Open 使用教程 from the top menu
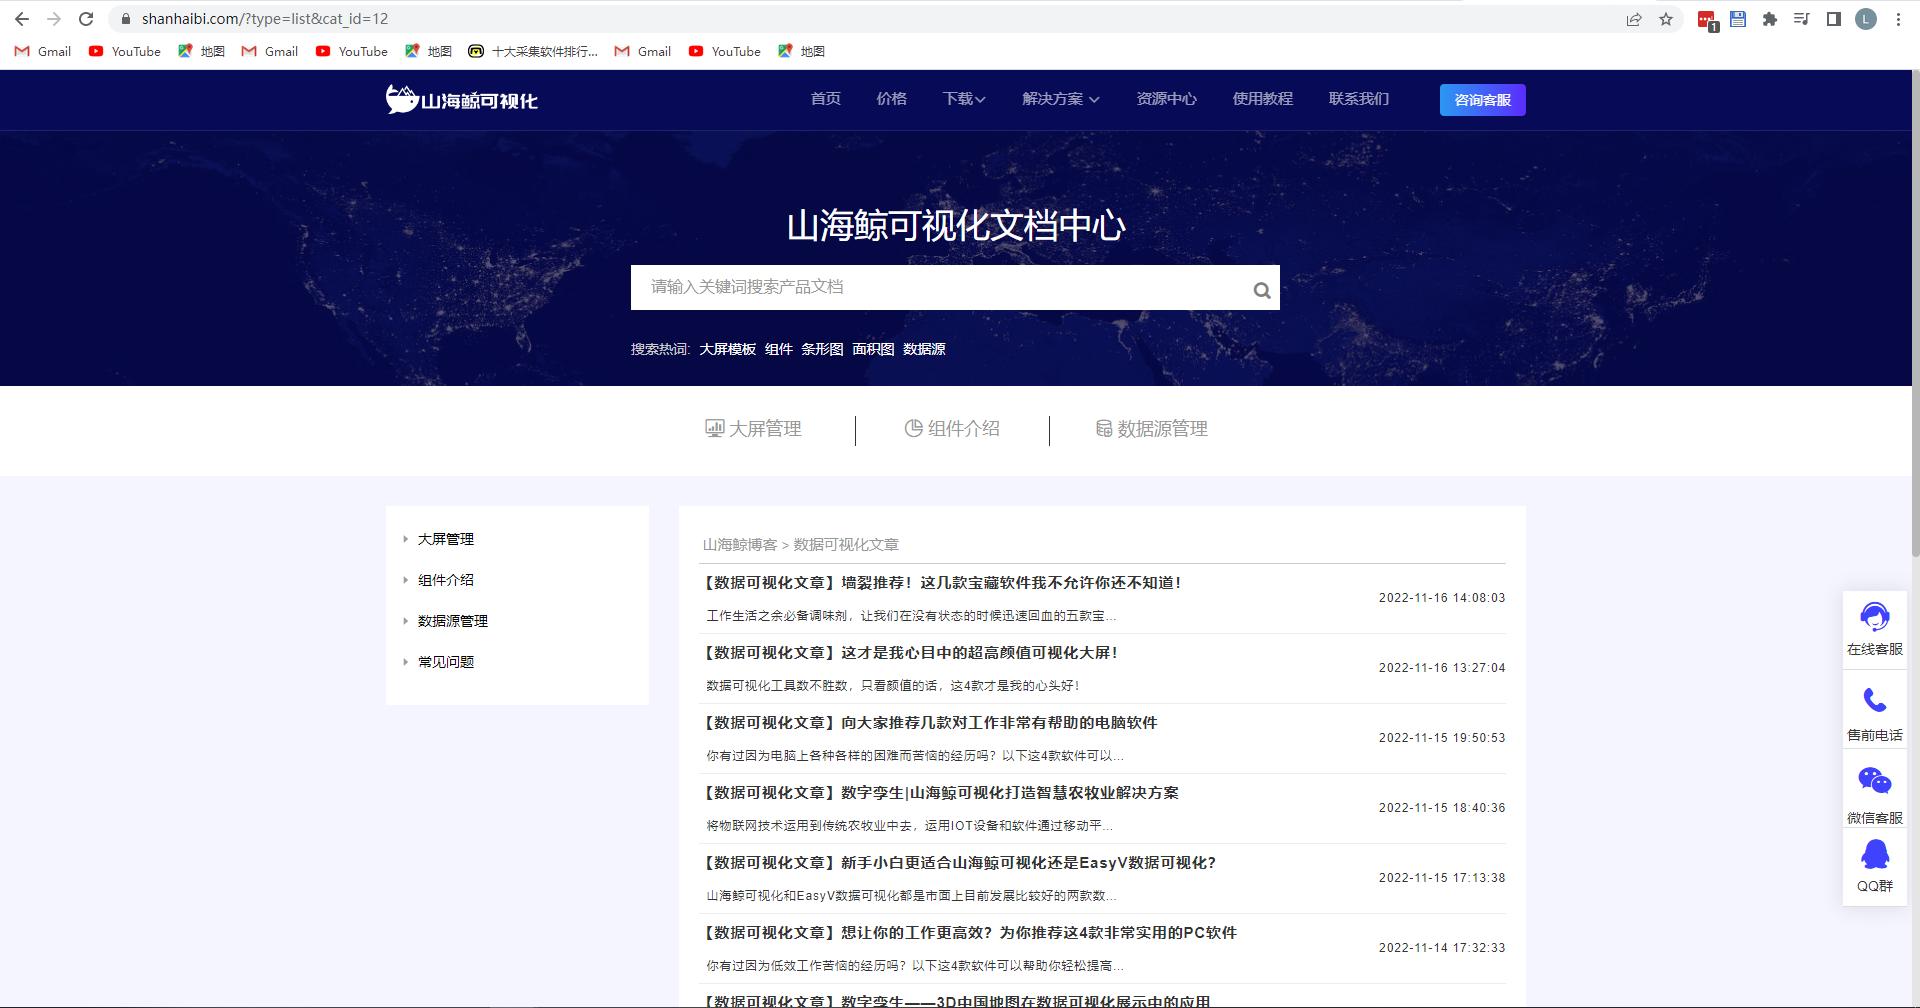 pos(1262,99)
